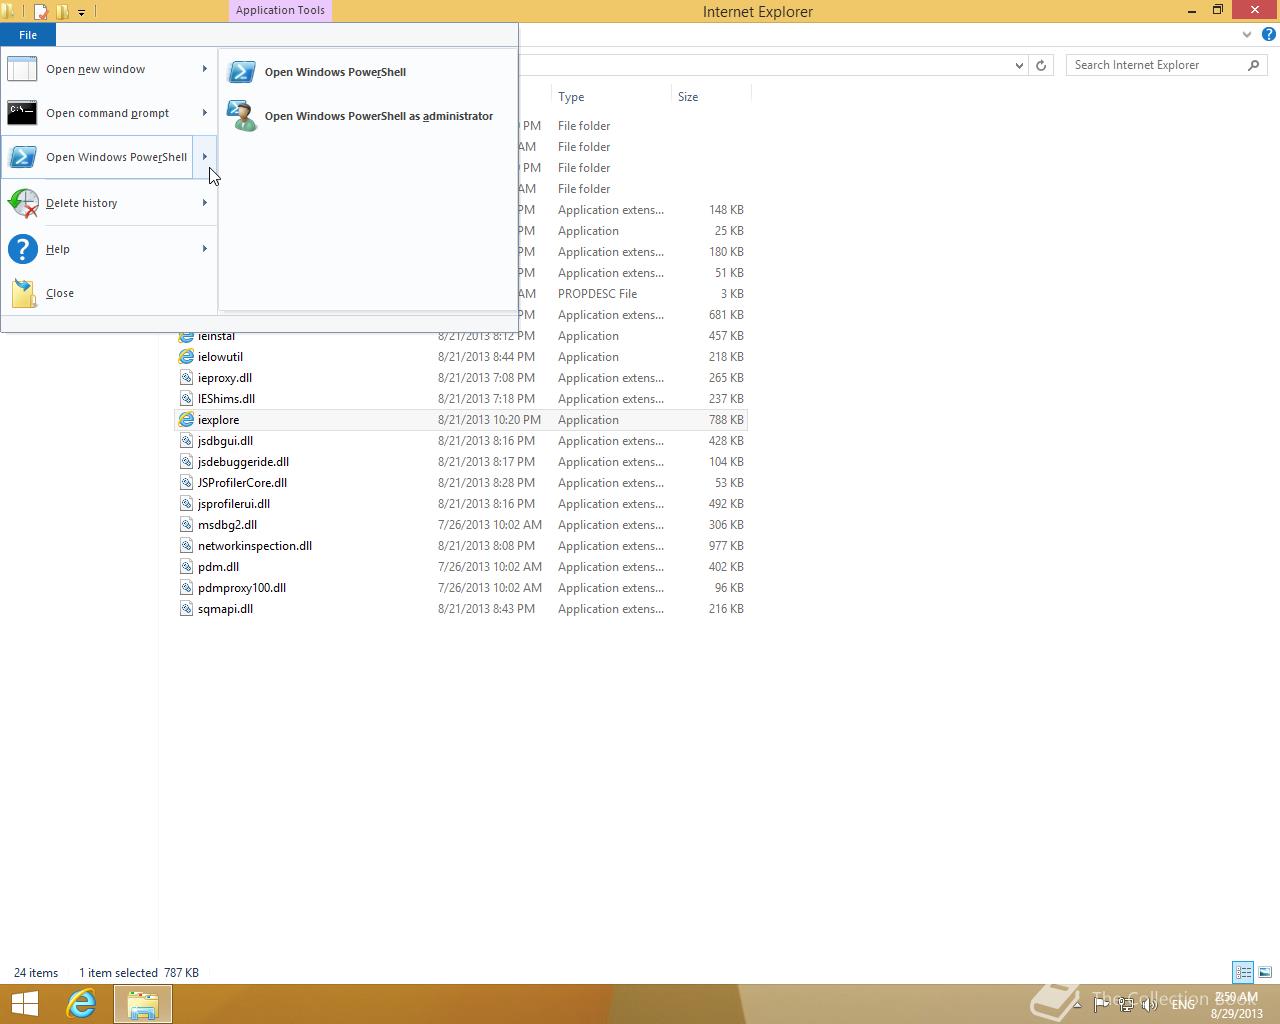1280x1024 pixels.
Task: Select the jsdebuggeride.dll file
Action: click(243, 462)
